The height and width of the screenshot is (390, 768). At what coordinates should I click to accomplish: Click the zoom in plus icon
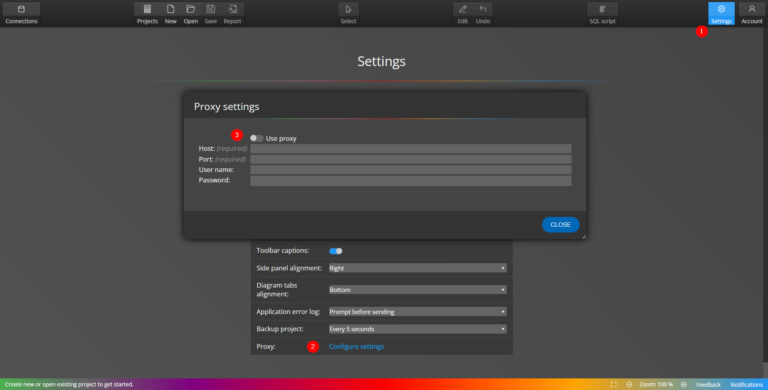point(684,385)
